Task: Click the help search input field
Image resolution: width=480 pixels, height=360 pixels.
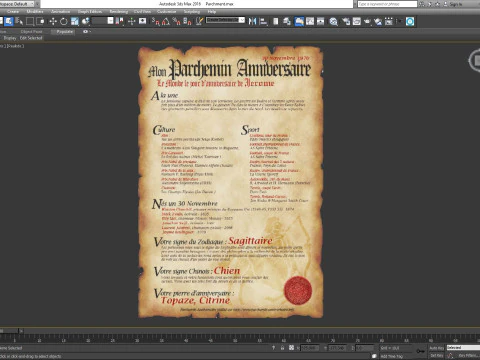Action: click(x=387, y=4)
